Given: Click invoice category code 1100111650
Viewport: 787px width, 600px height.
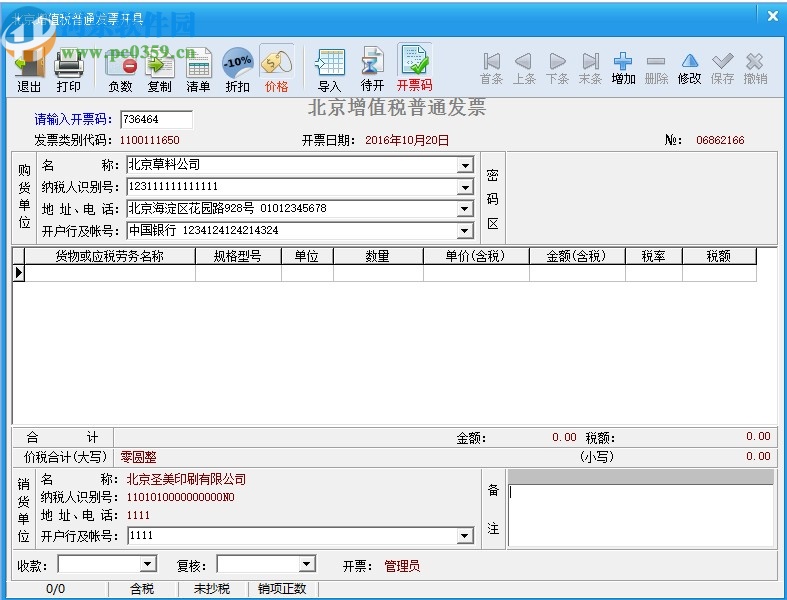Looking at the screenshot, I should (150, 140).
